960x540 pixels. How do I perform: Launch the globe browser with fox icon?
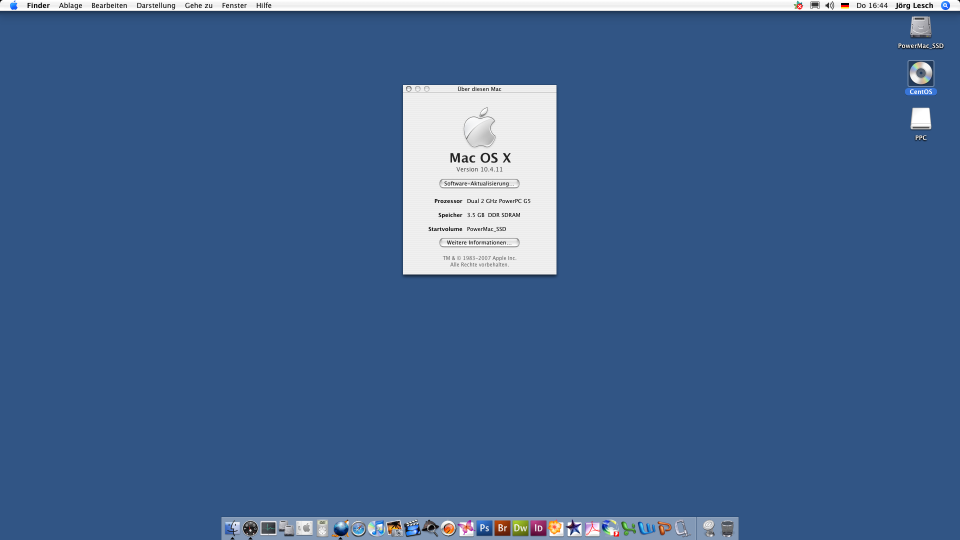point(340,528)
